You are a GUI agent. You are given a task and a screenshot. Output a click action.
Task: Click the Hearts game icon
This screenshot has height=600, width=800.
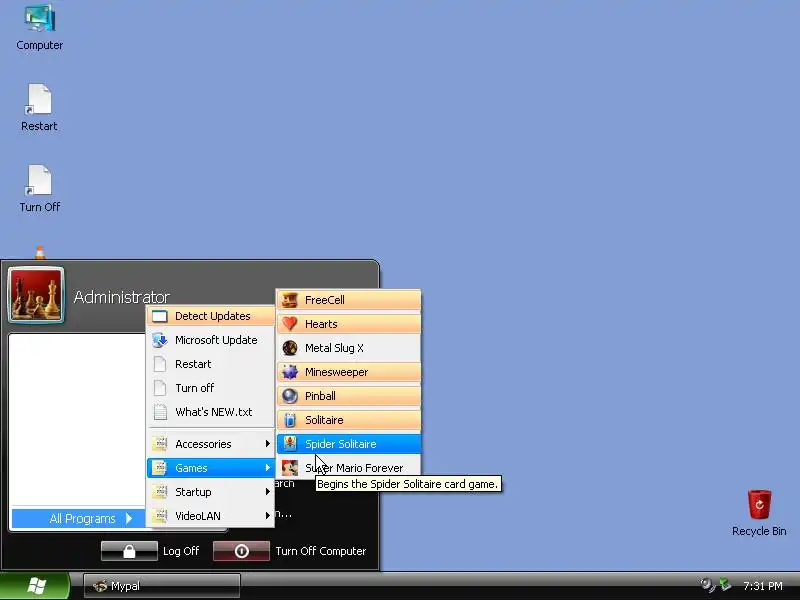coord(290,324)
